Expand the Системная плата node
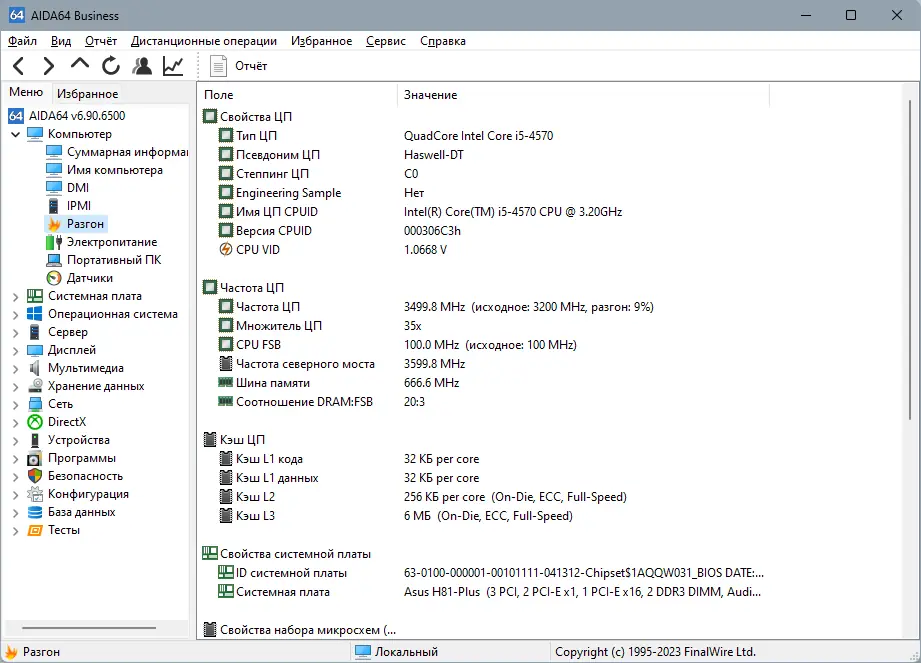This screenshot has width=921, height=663. (15, 297)
